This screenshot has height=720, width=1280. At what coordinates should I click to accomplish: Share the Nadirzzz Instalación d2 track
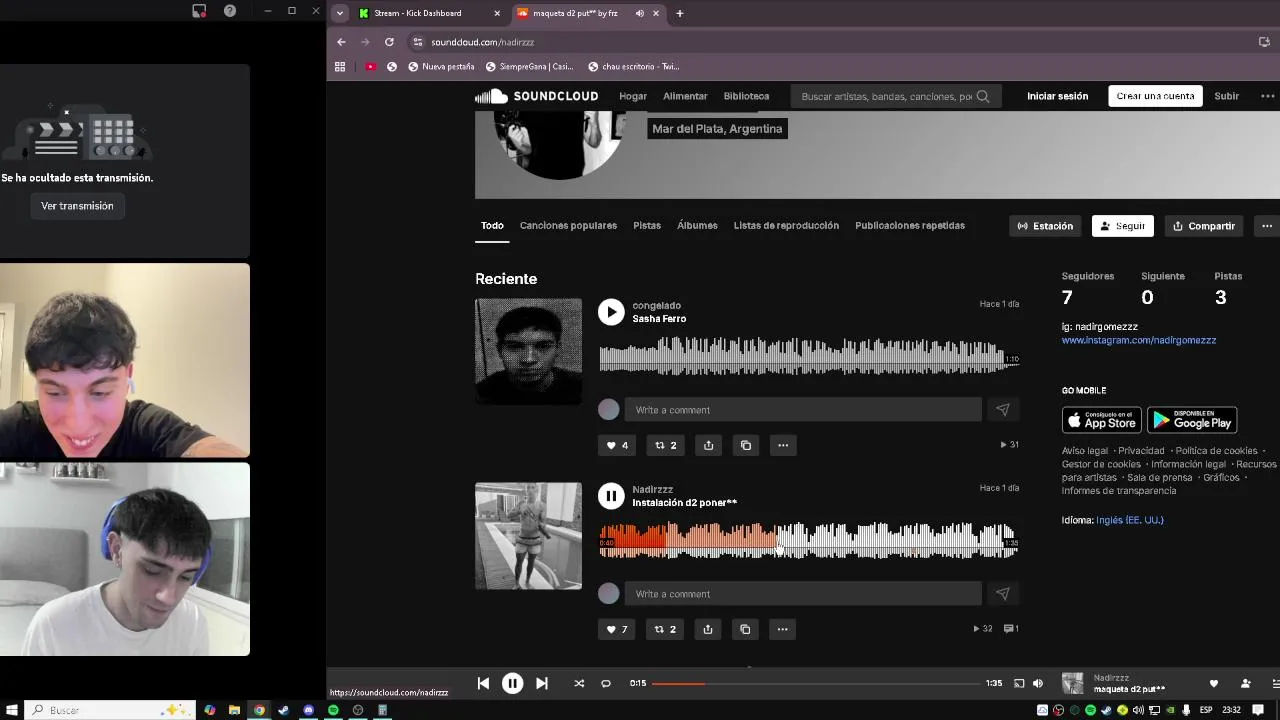pos(708,629)
